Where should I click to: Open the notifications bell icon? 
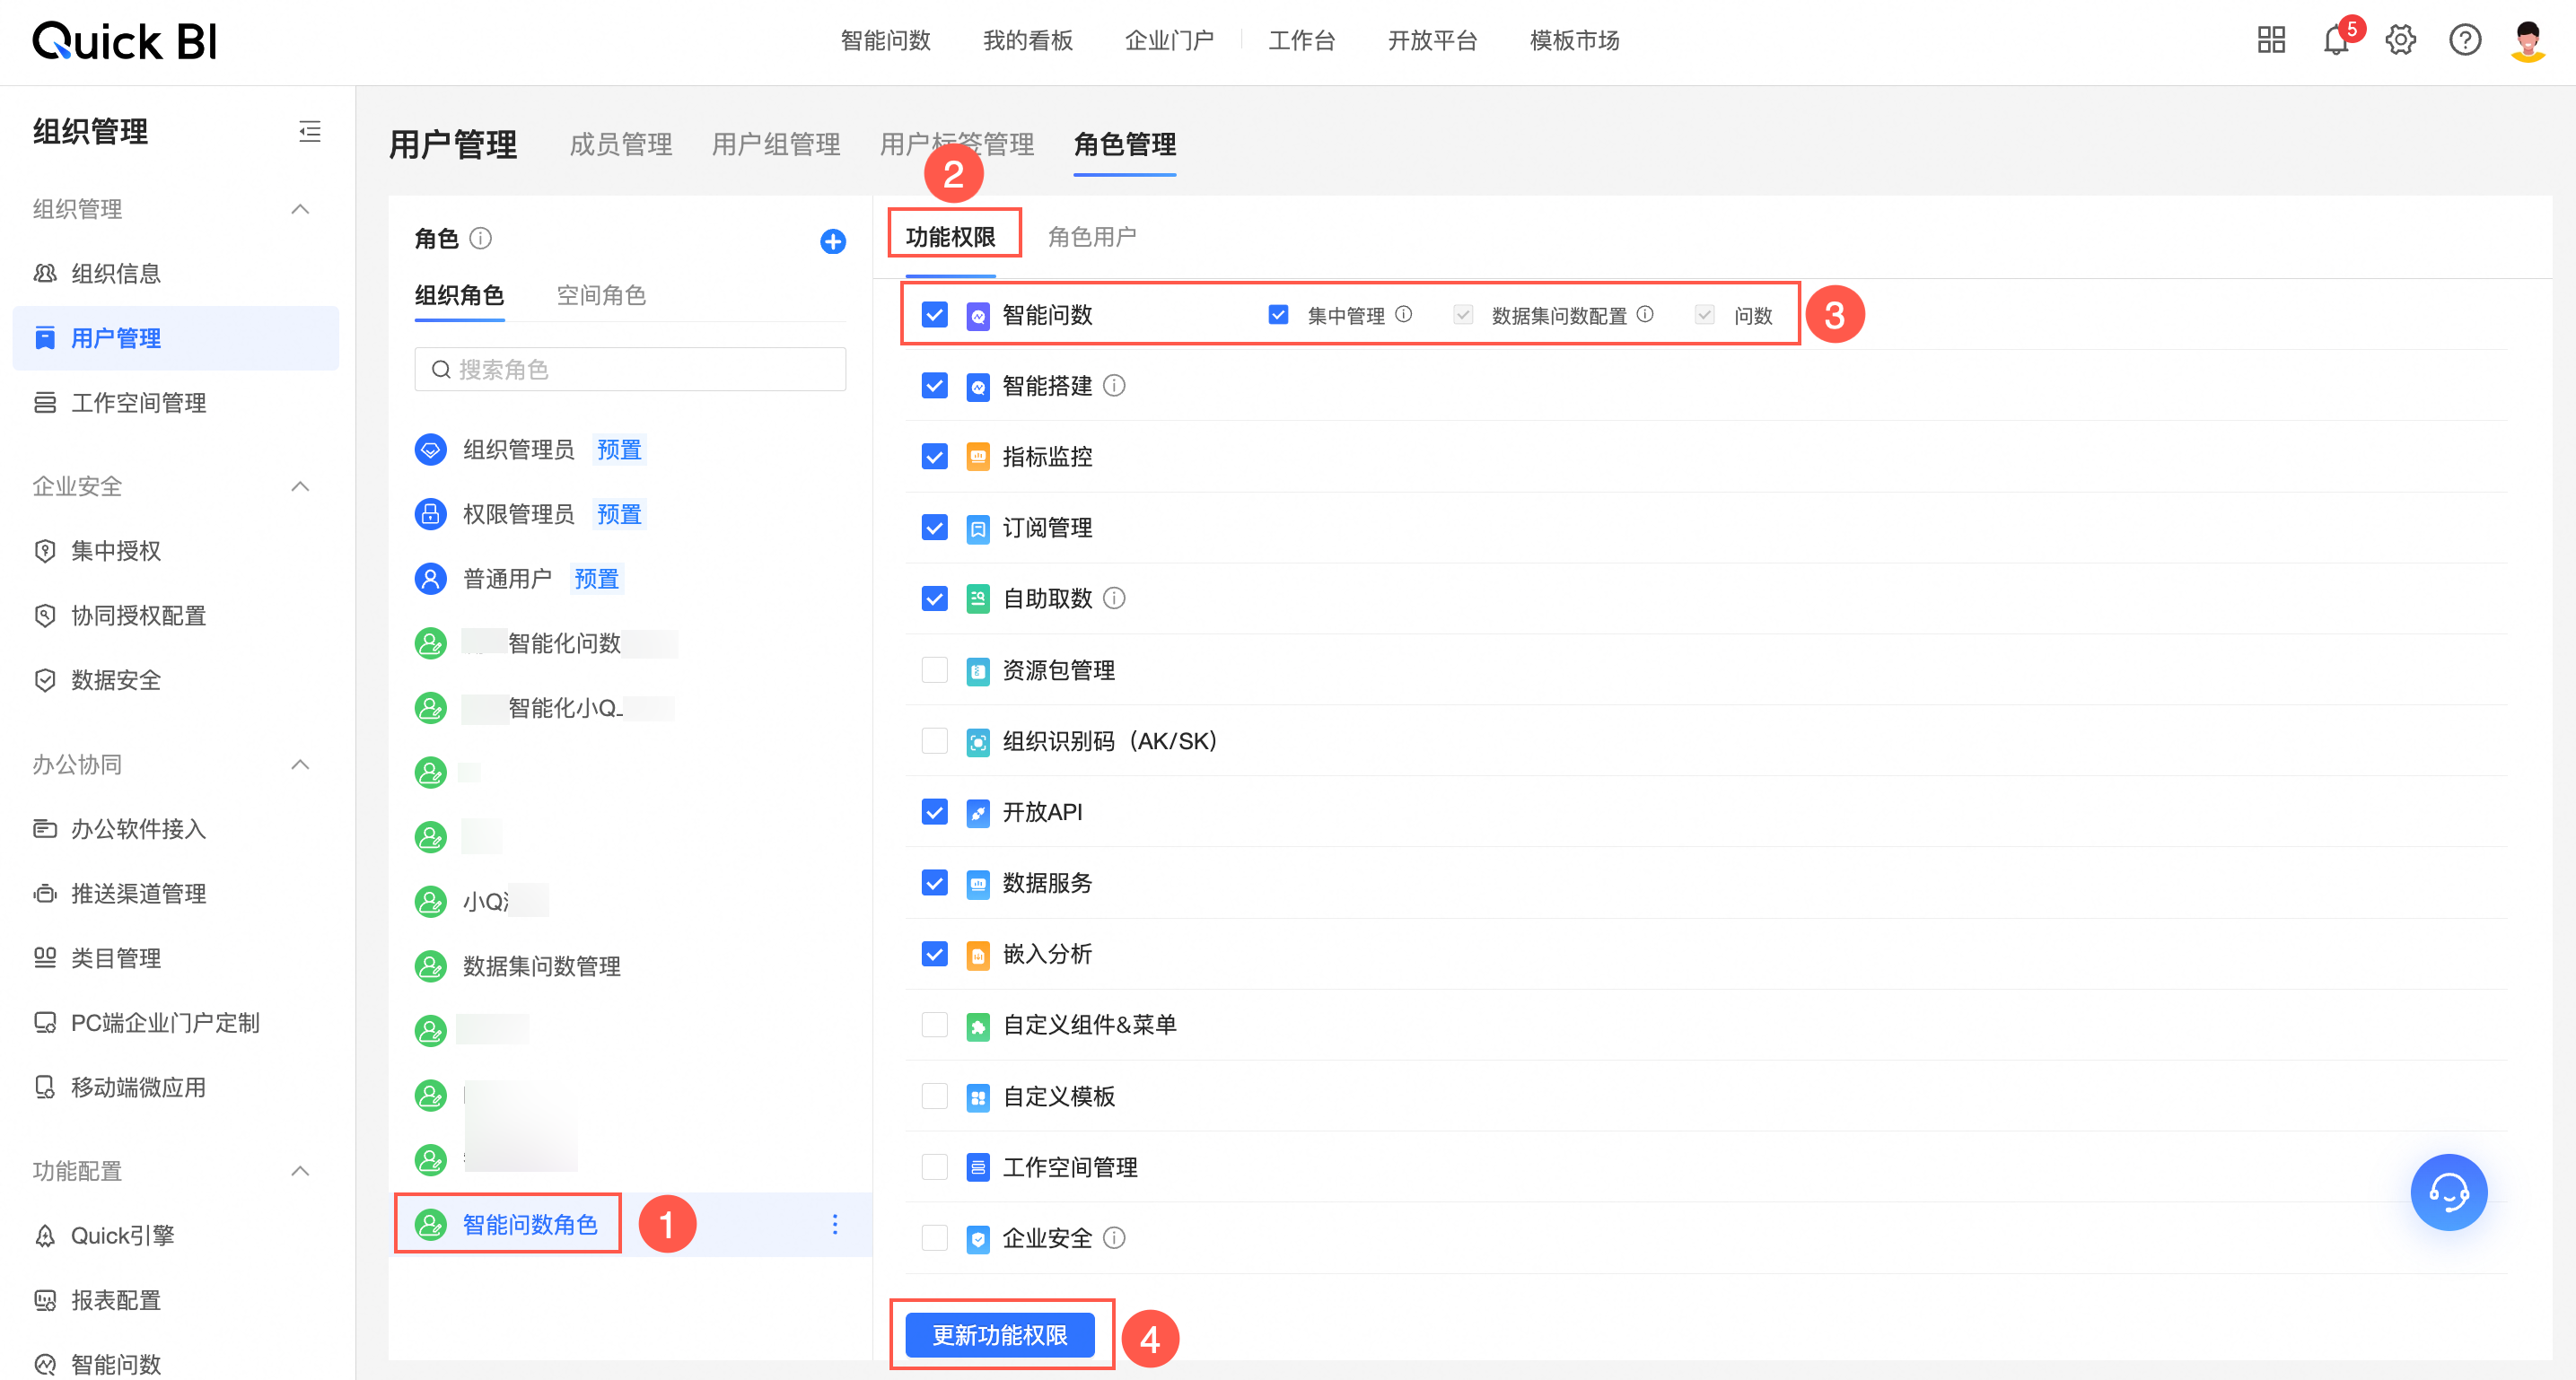(2336, 40)
